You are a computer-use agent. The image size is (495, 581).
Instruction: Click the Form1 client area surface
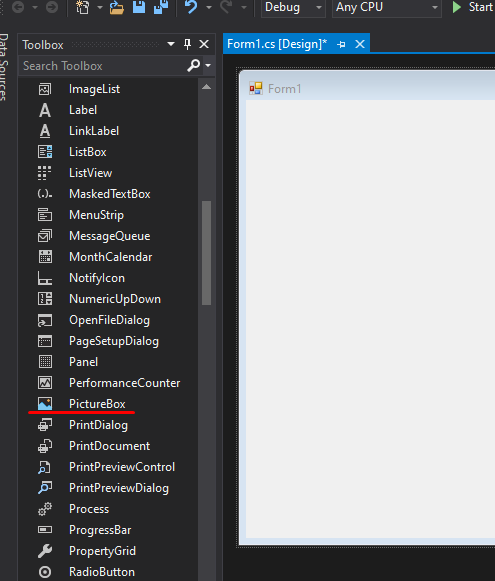click(x=371, y=319)
